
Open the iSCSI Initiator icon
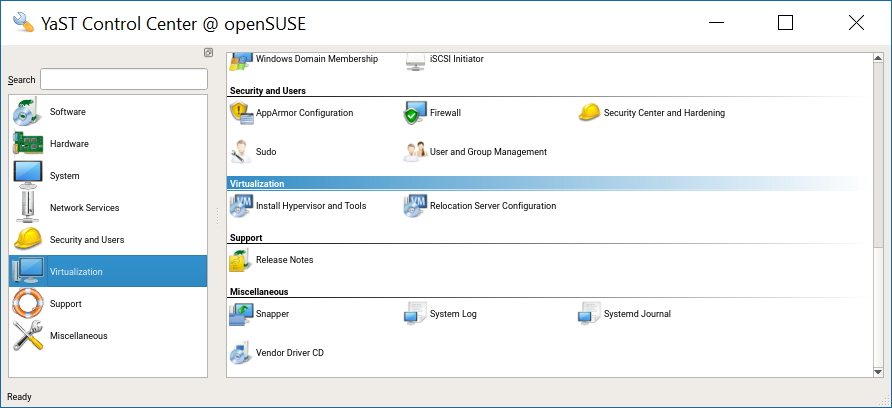[x=415, y=61]
